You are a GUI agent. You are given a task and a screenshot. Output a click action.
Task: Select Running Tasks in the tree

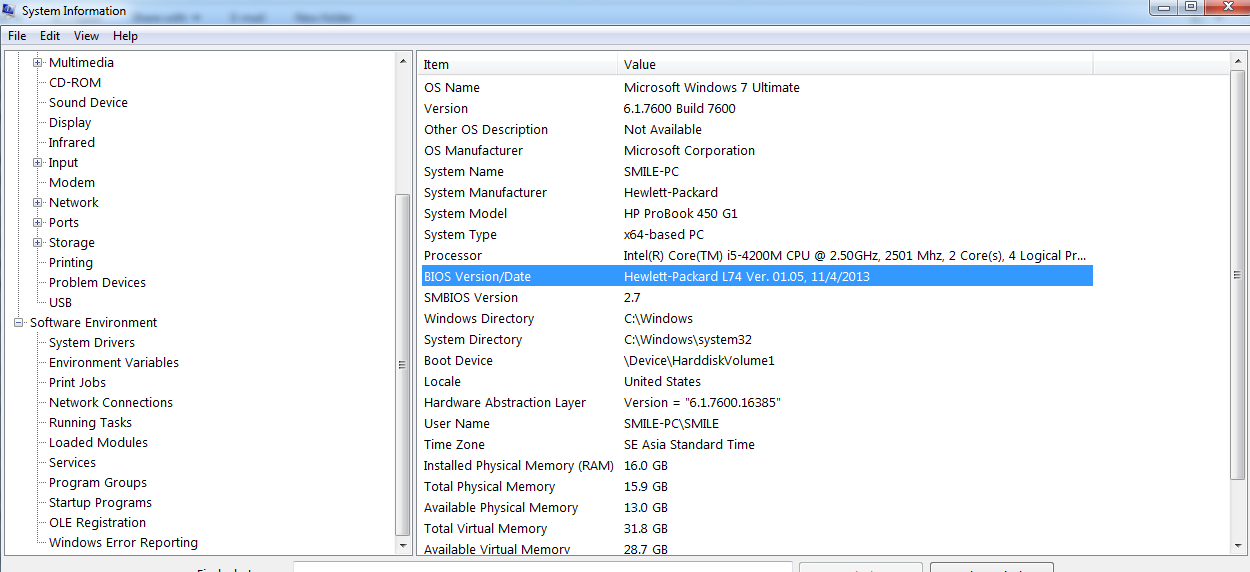click(90, 422)
